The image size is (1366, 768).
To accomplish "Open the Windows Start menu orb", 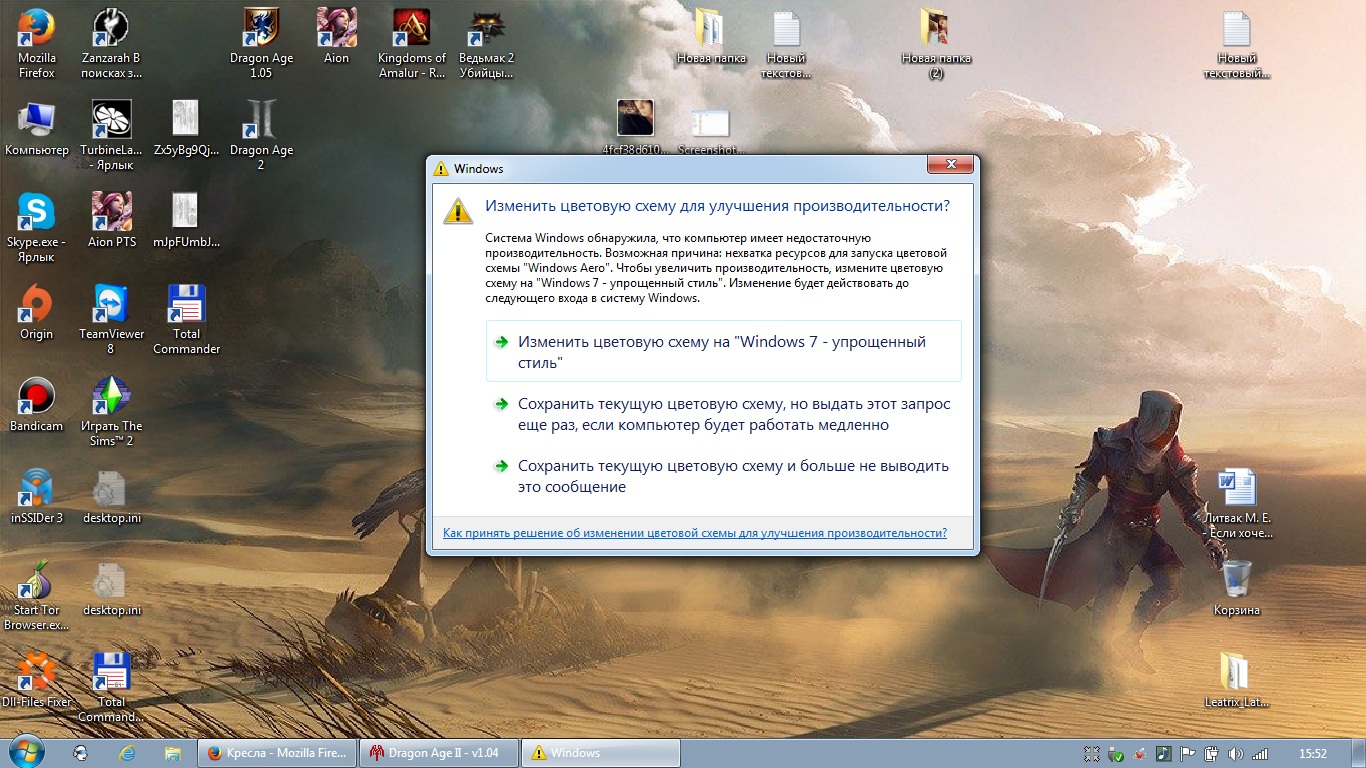I will [x=27, y=752].
